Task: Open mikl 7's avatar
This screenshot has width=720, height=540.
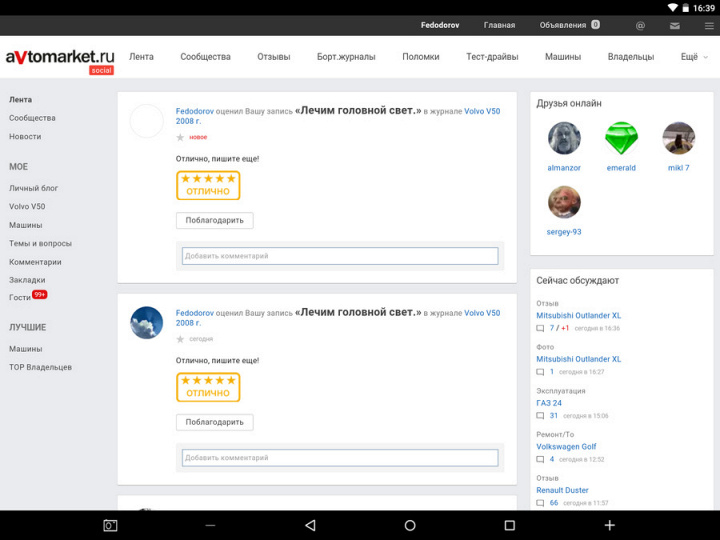Action: [x=679, y=138]
